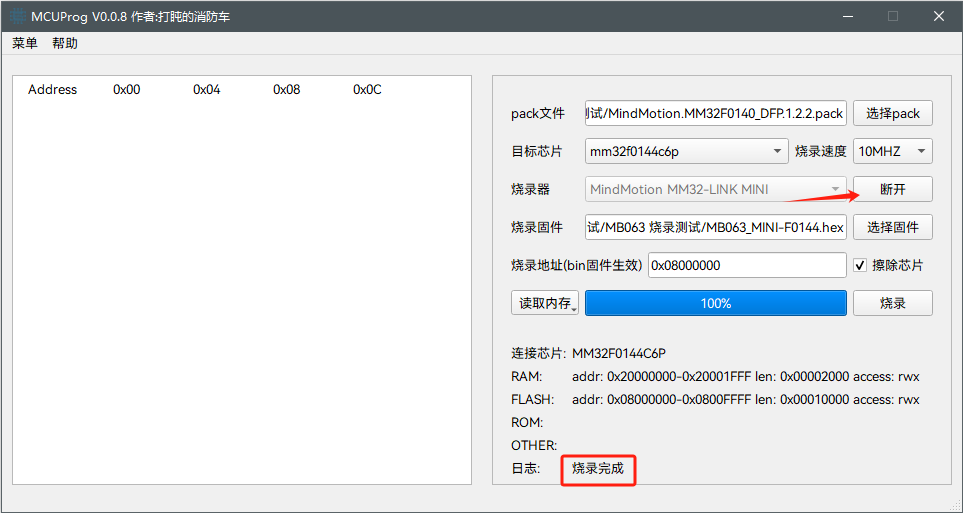Viewport: 963px width, 513px height.
Task: Maximize the MCUProg window
Action: (x=893, y=16)
